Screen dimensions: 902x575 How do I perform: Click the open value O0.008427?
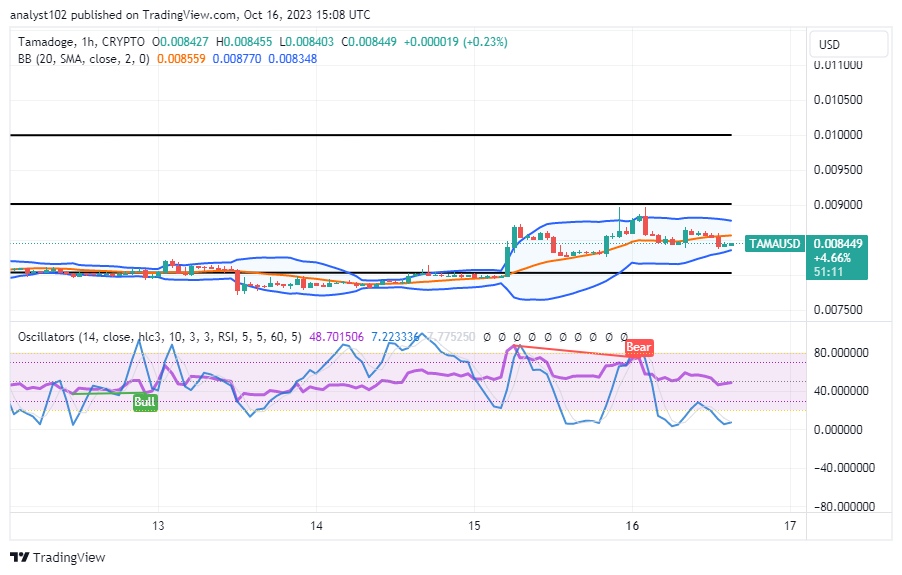tap(180, 42)
